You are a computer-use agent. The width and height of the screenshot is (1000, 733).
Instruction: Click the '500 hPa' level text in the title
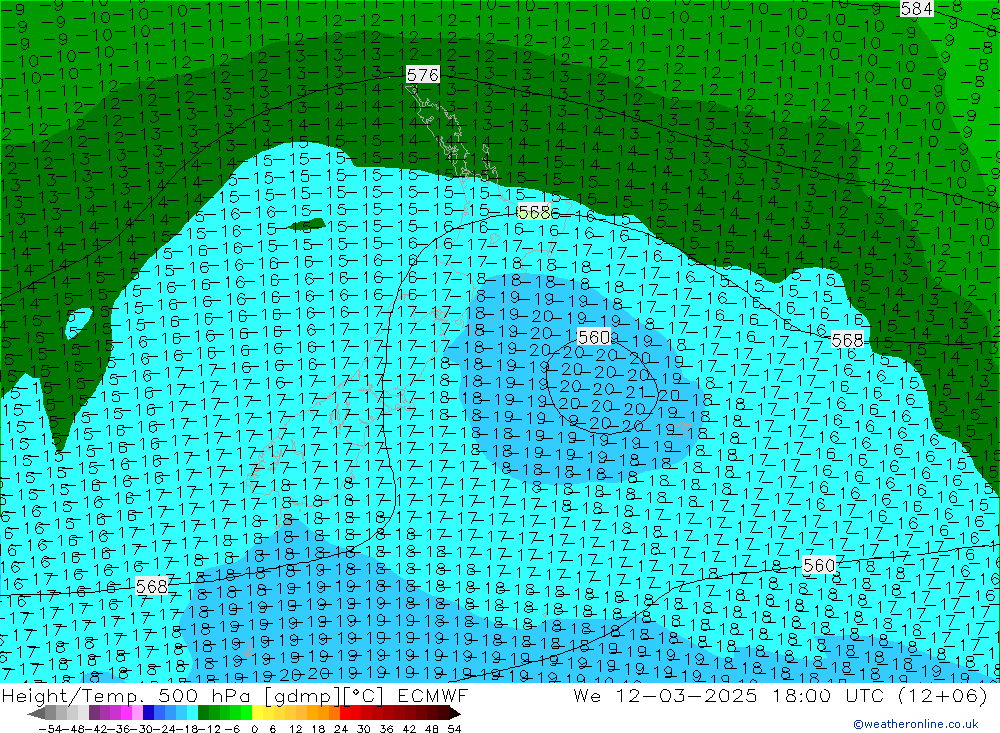[206, 696]
